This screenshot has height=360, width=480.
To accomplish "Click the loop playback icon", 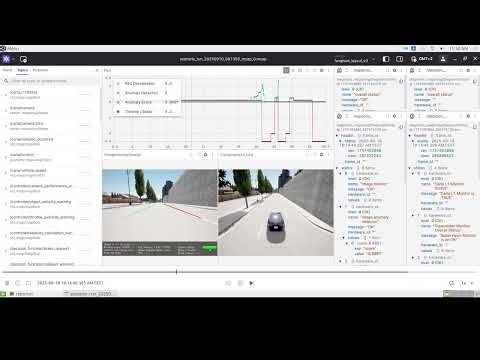I will (x=452, y=283).
